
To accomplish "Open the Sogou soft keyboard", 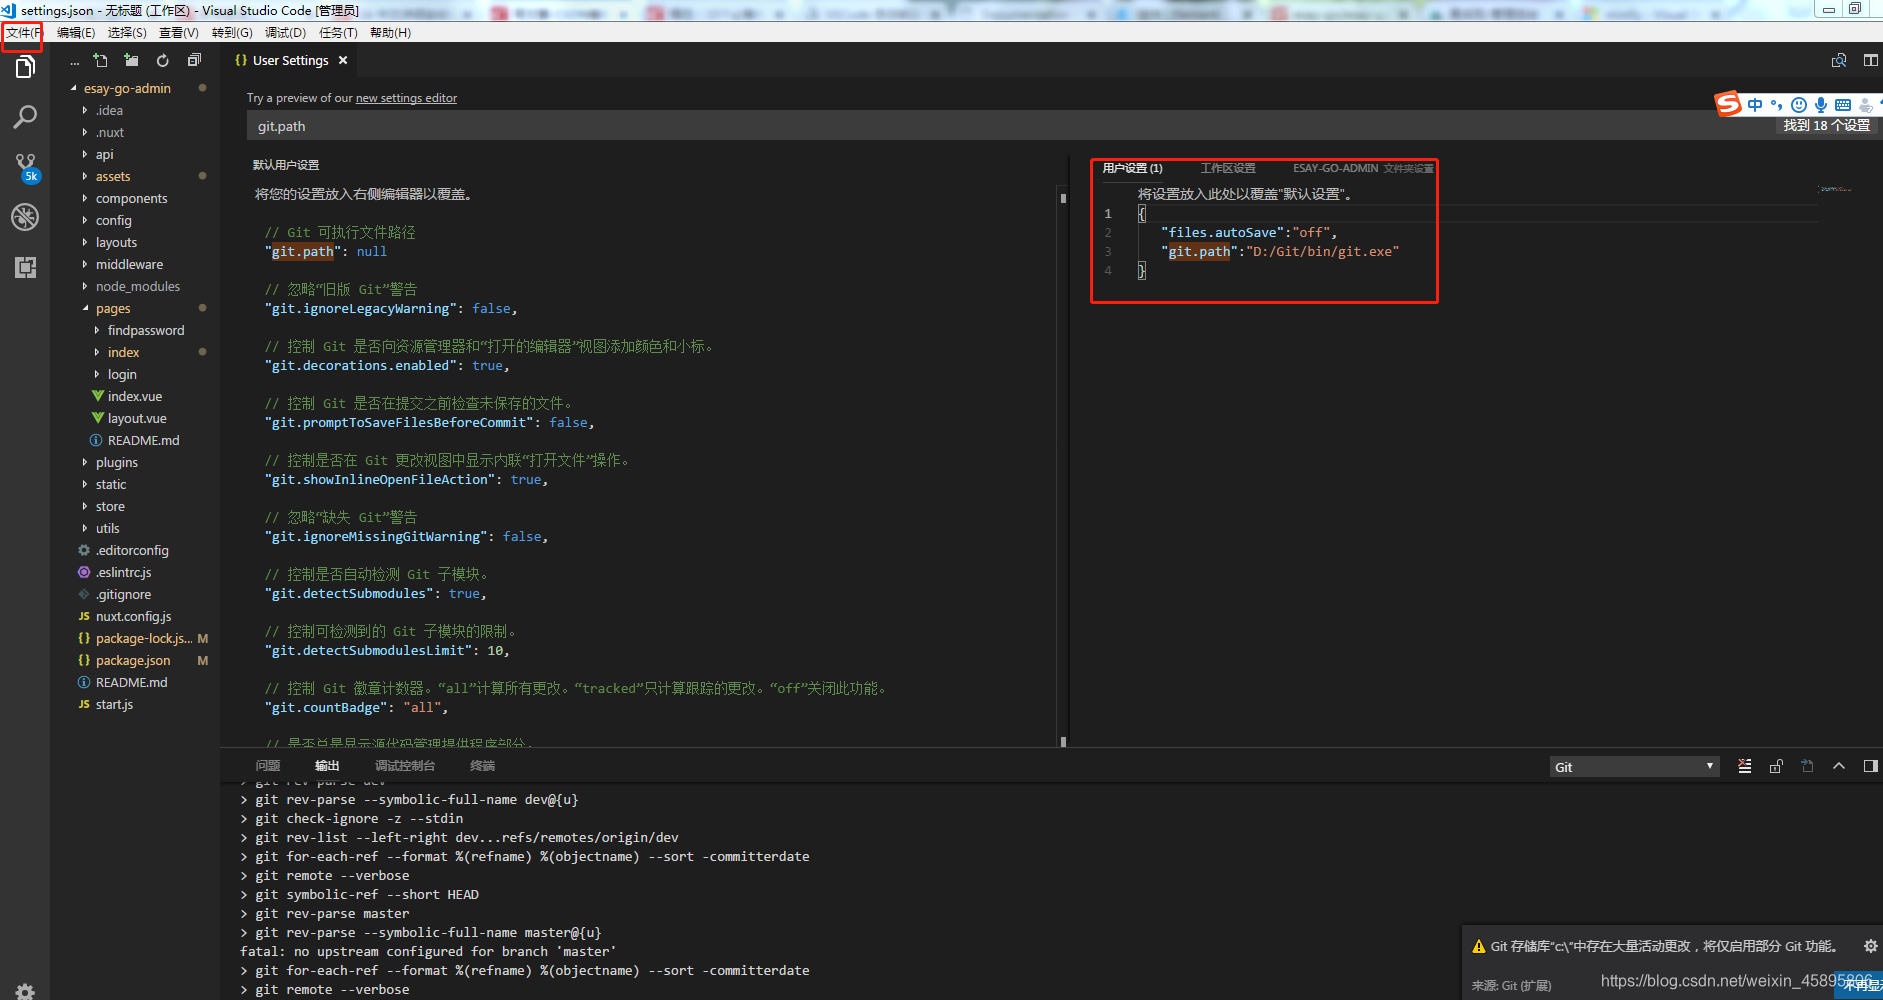I will click(x=1843, y=105).
